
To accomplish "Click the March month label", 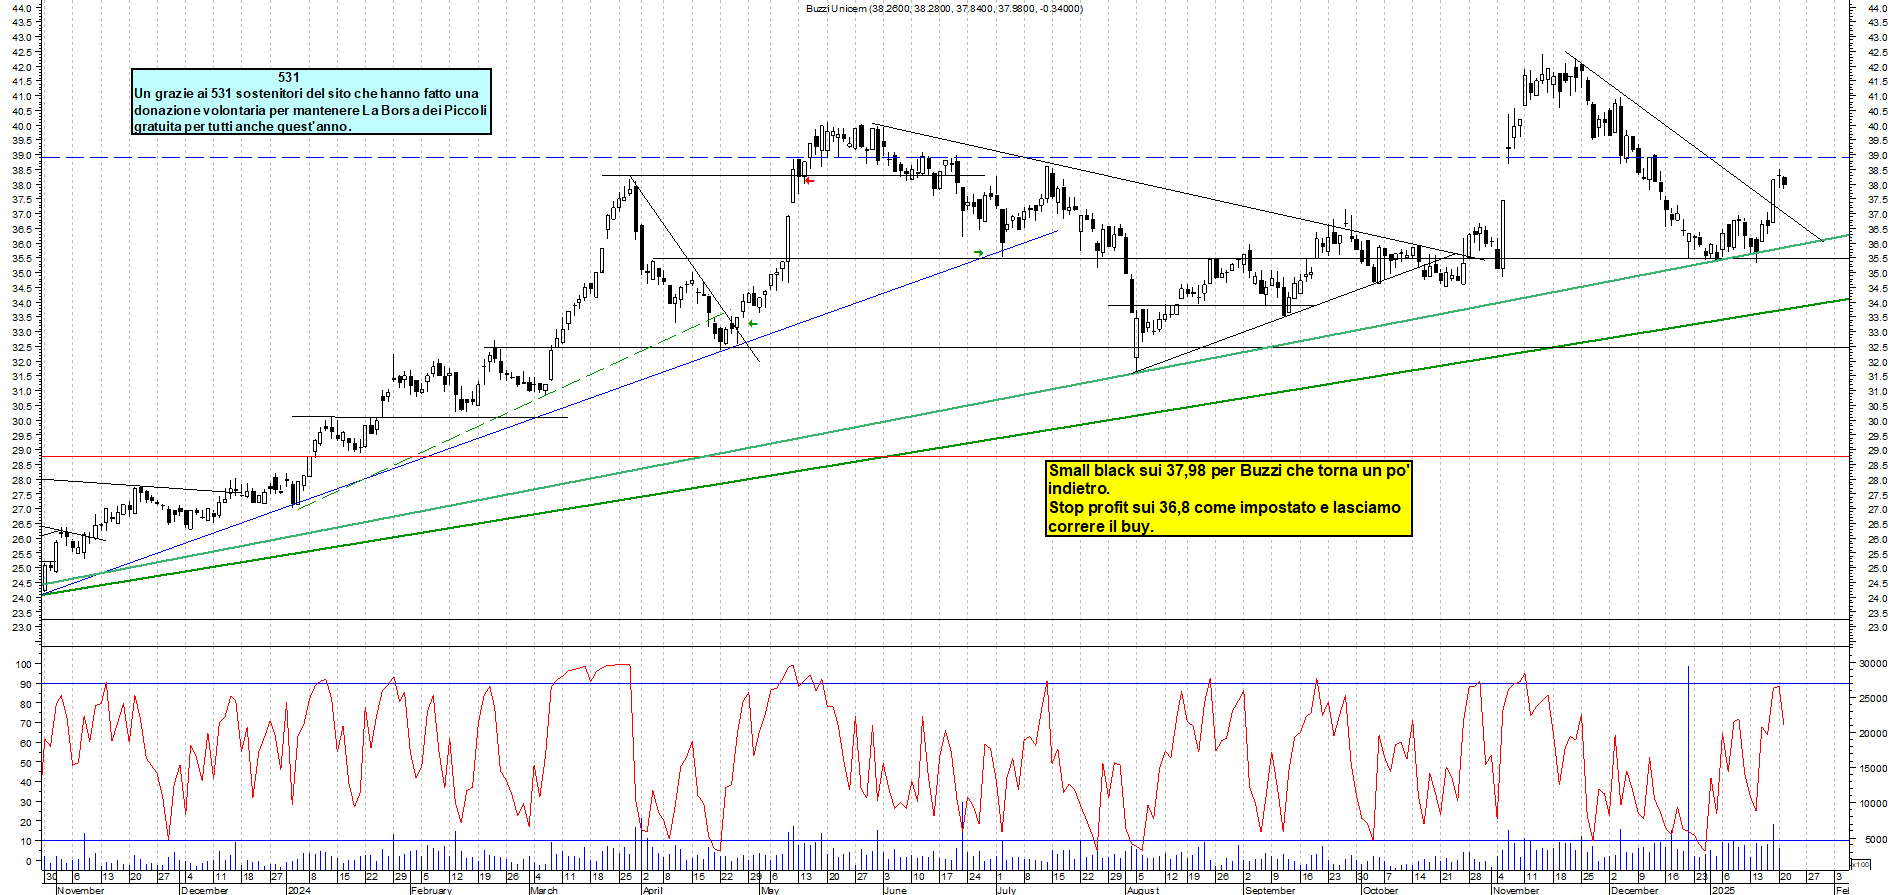I will (544, 890).
